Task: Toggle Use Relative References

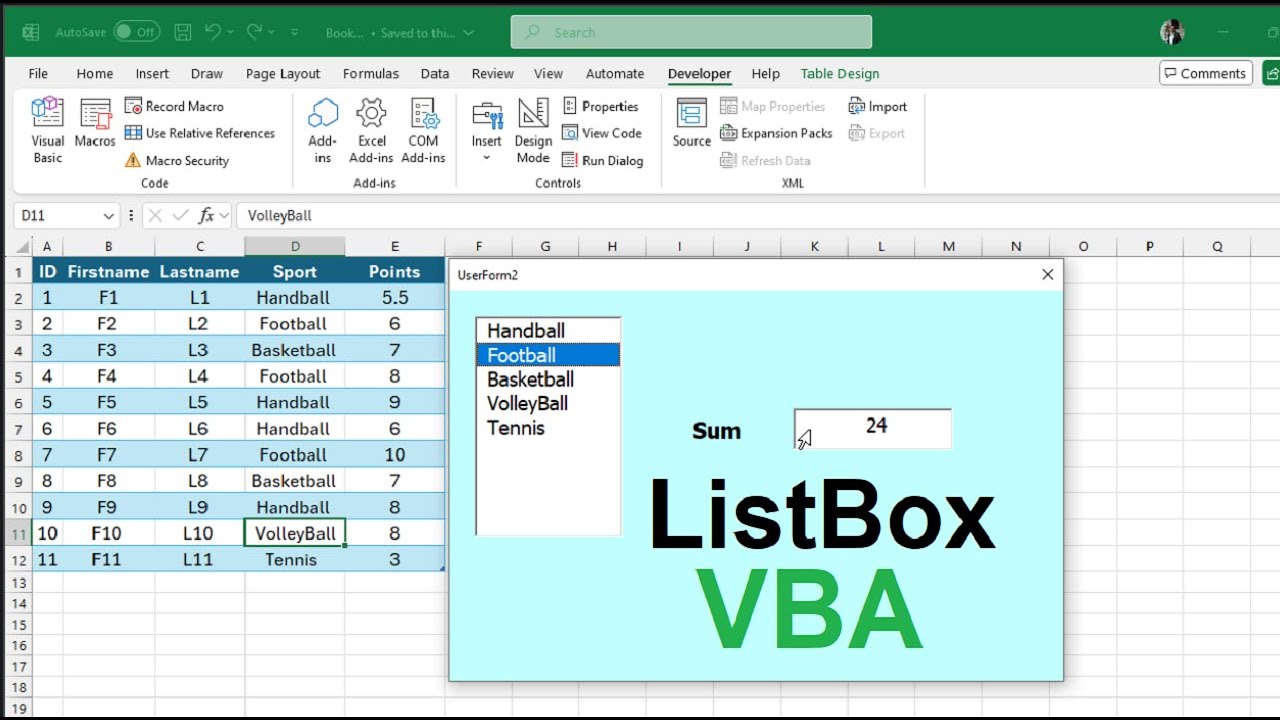Action: tap(200, 133)
